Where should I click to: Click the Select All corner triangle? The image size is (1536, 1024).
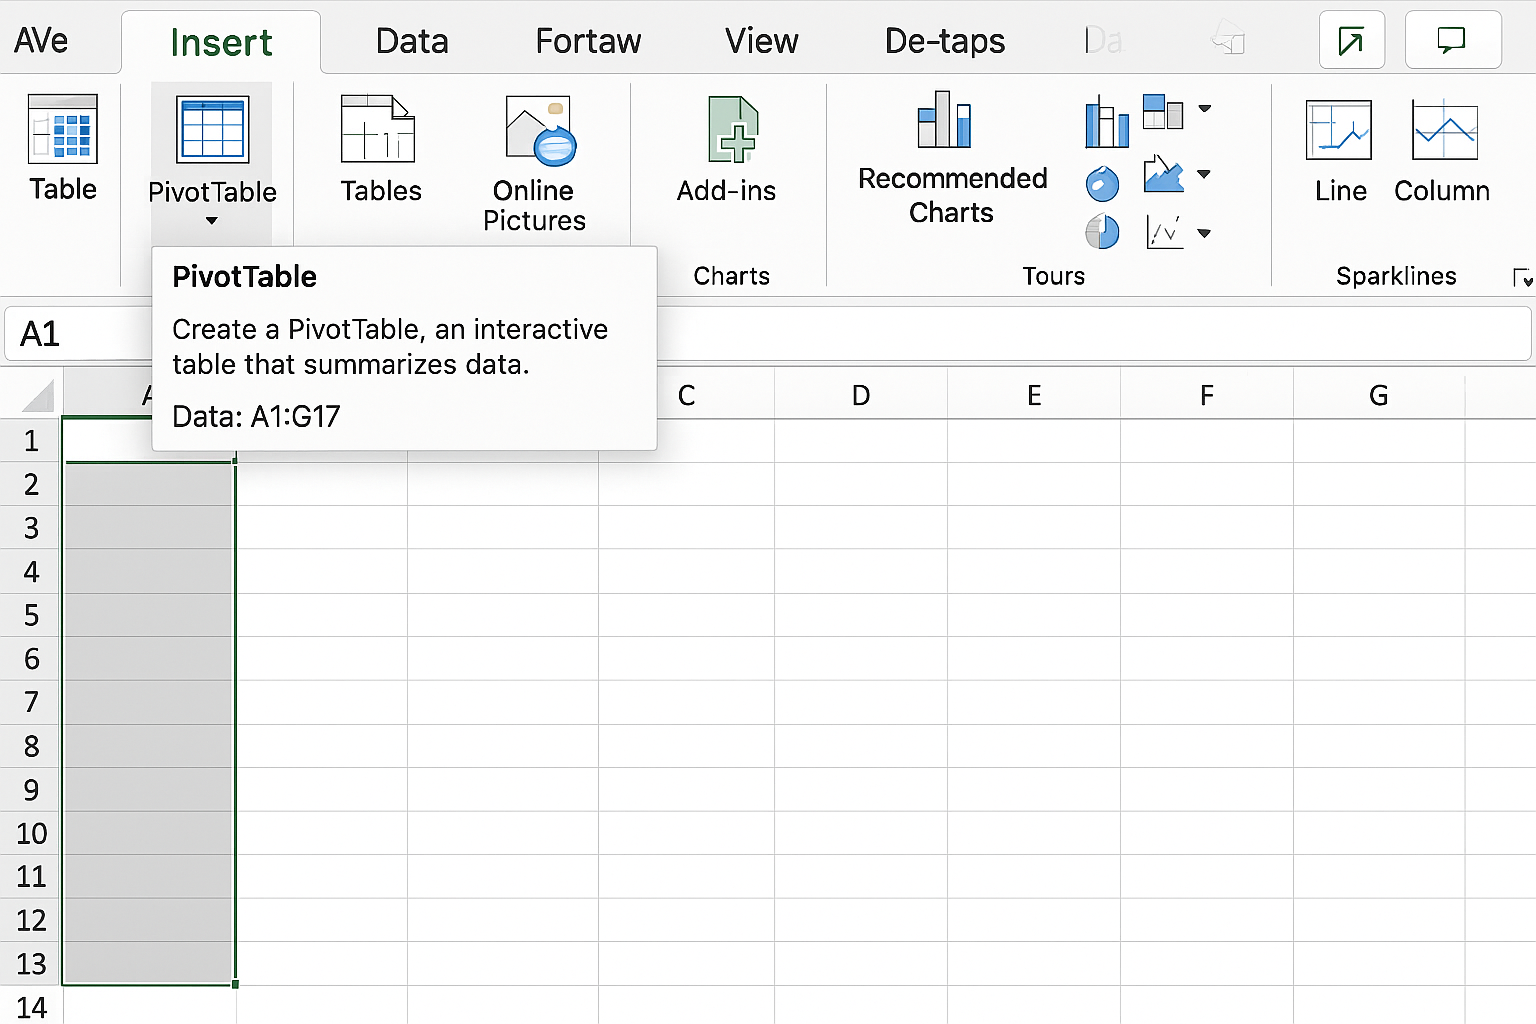[36, 395]
